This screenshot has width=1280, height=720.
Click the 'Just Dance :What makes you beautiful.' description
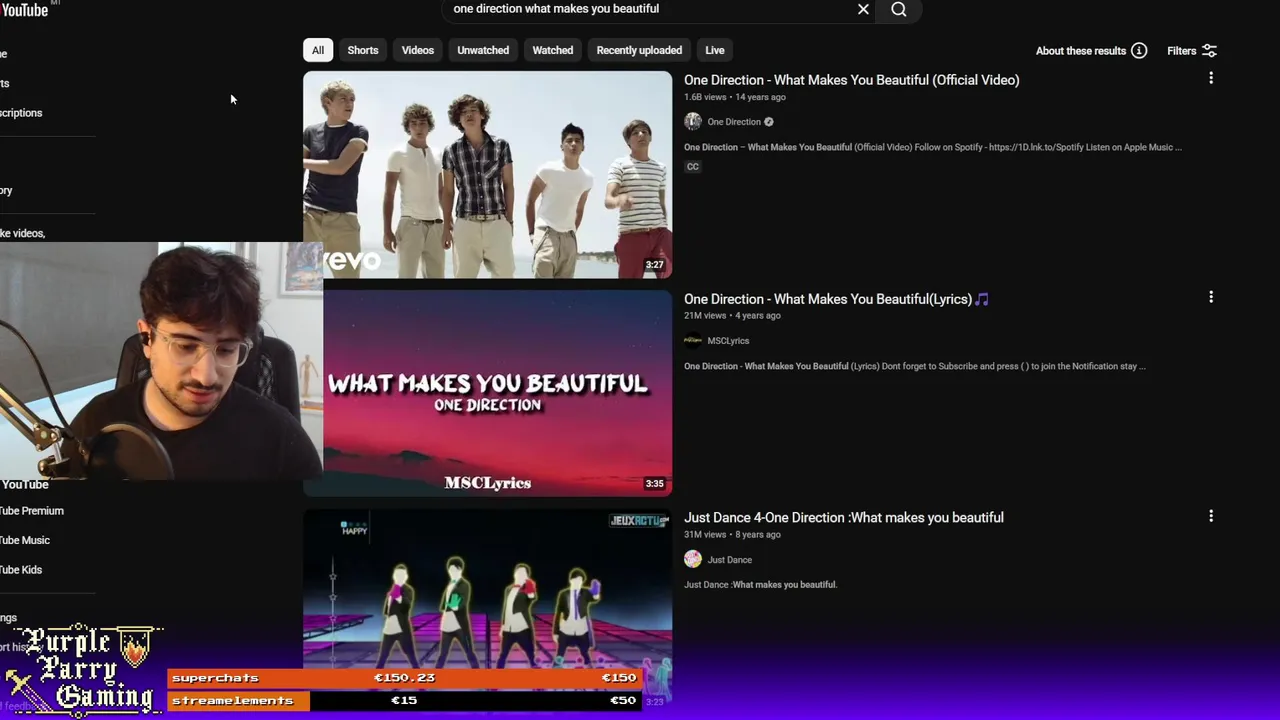(760, 585)
